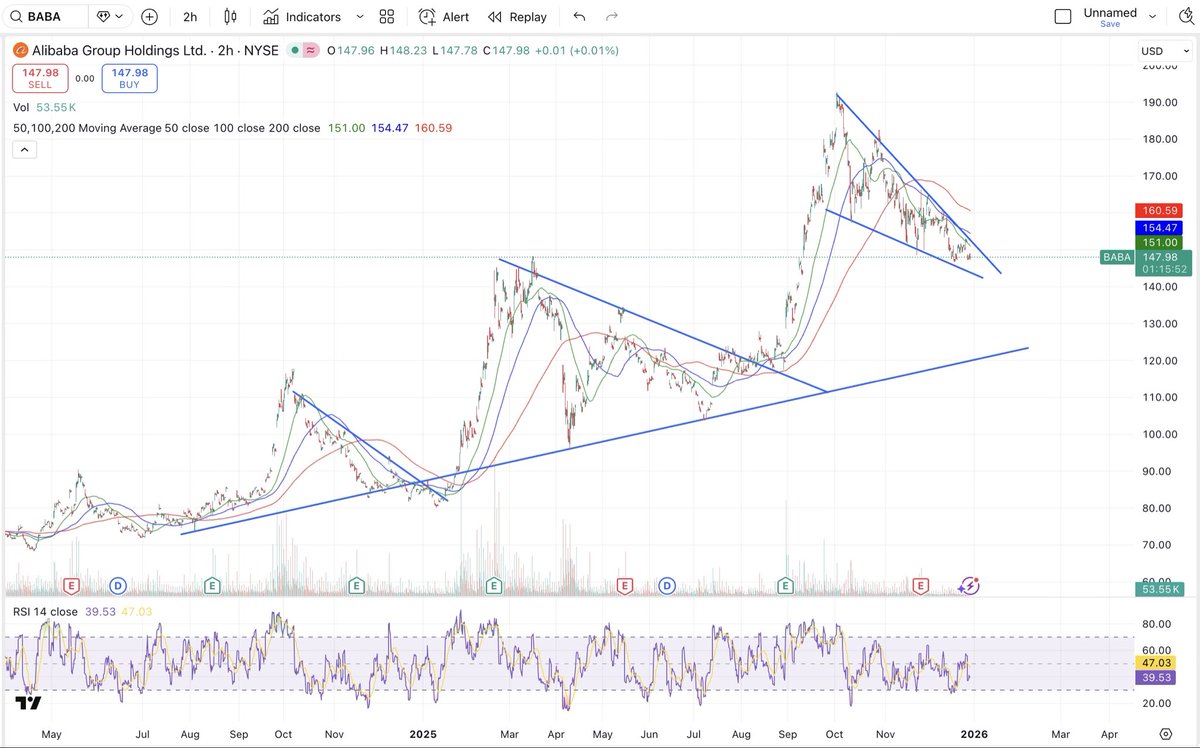The width and height of the screenshot is (1200, 748).
Task: Click the blue D dividend marker near Jun 2025
Action: coord(667,584)
